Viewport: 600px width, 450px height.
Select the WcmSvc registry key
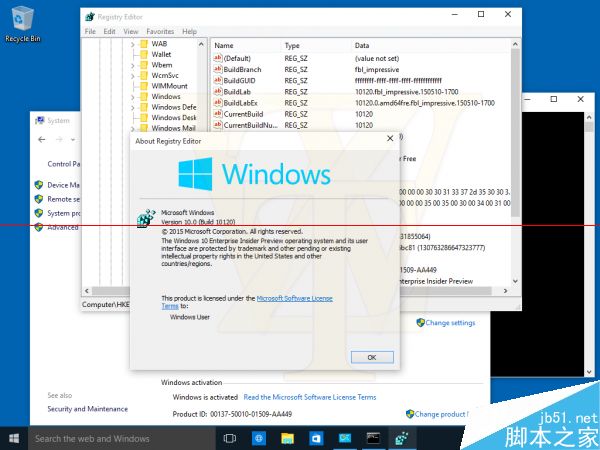tap(165, 75)
